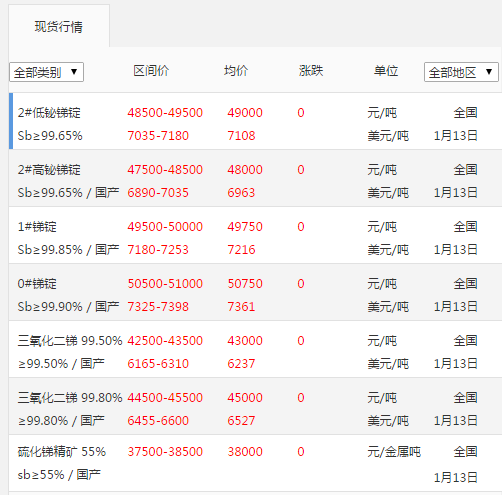
Task: Select the price range 44500-45500
Action: point(165,398)
